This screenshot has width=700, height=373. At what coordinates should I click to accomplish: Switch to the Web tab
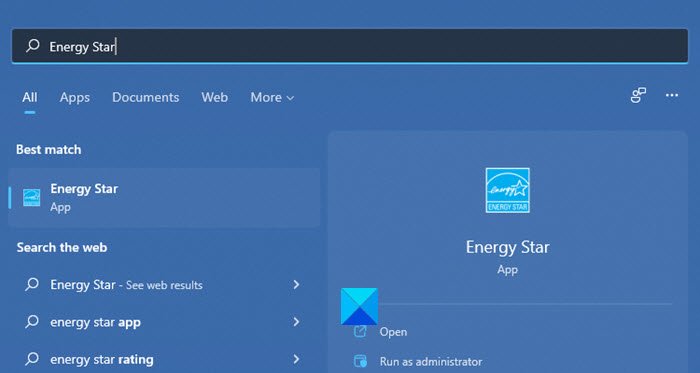(215, 97)
